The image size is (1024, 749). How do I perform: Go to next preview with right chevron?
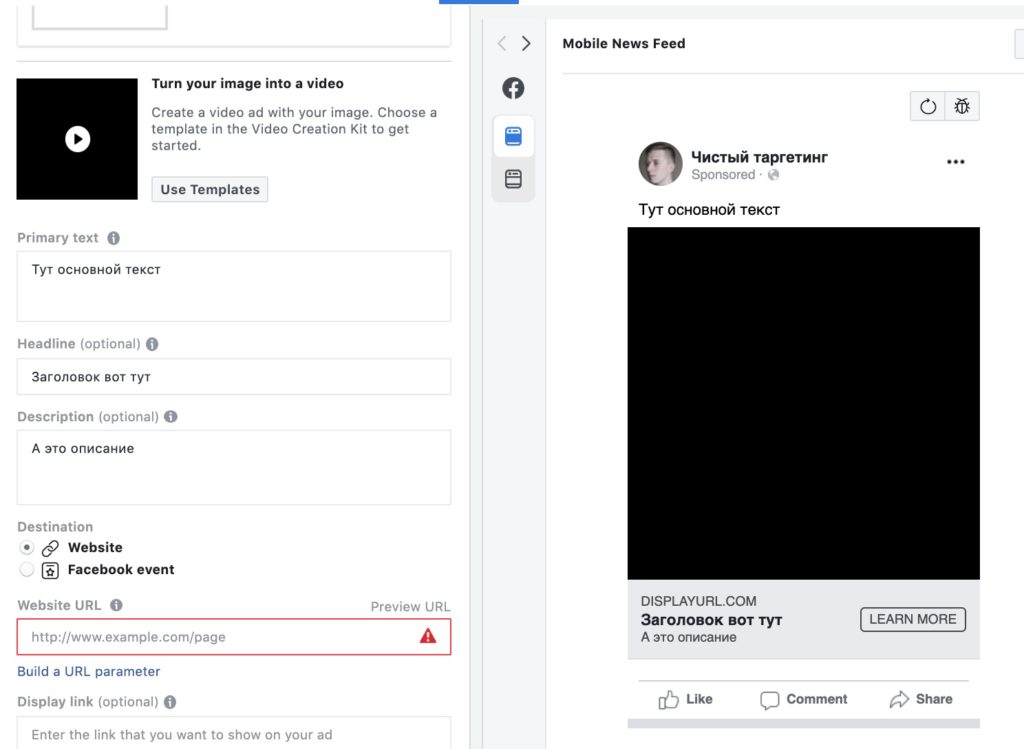pos(526,43)
